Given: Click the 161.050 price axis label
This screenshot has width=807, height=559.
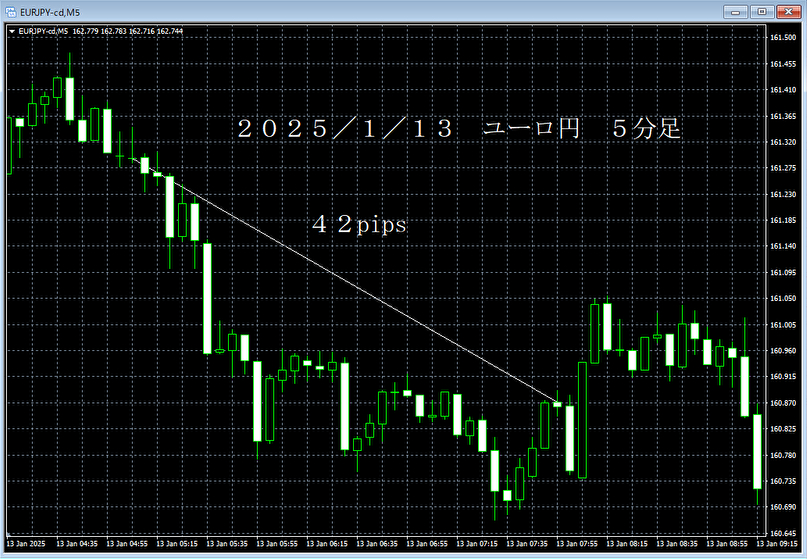Looking at the screenshot, I should pos(783,299).
